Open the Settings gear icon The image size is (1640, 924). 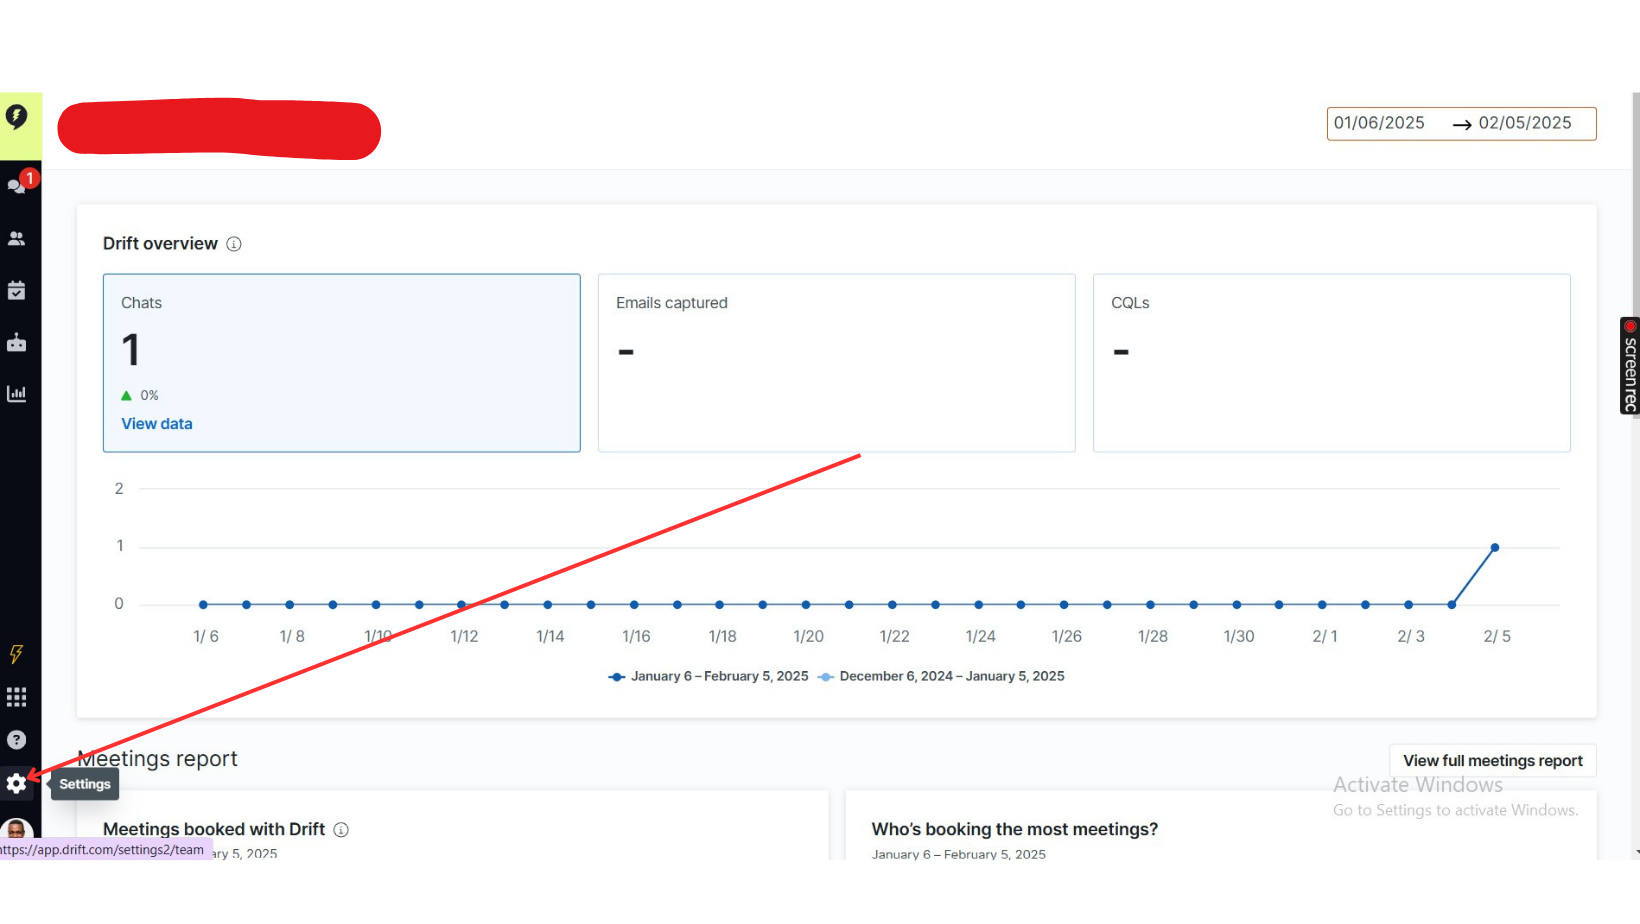[17, 784]
